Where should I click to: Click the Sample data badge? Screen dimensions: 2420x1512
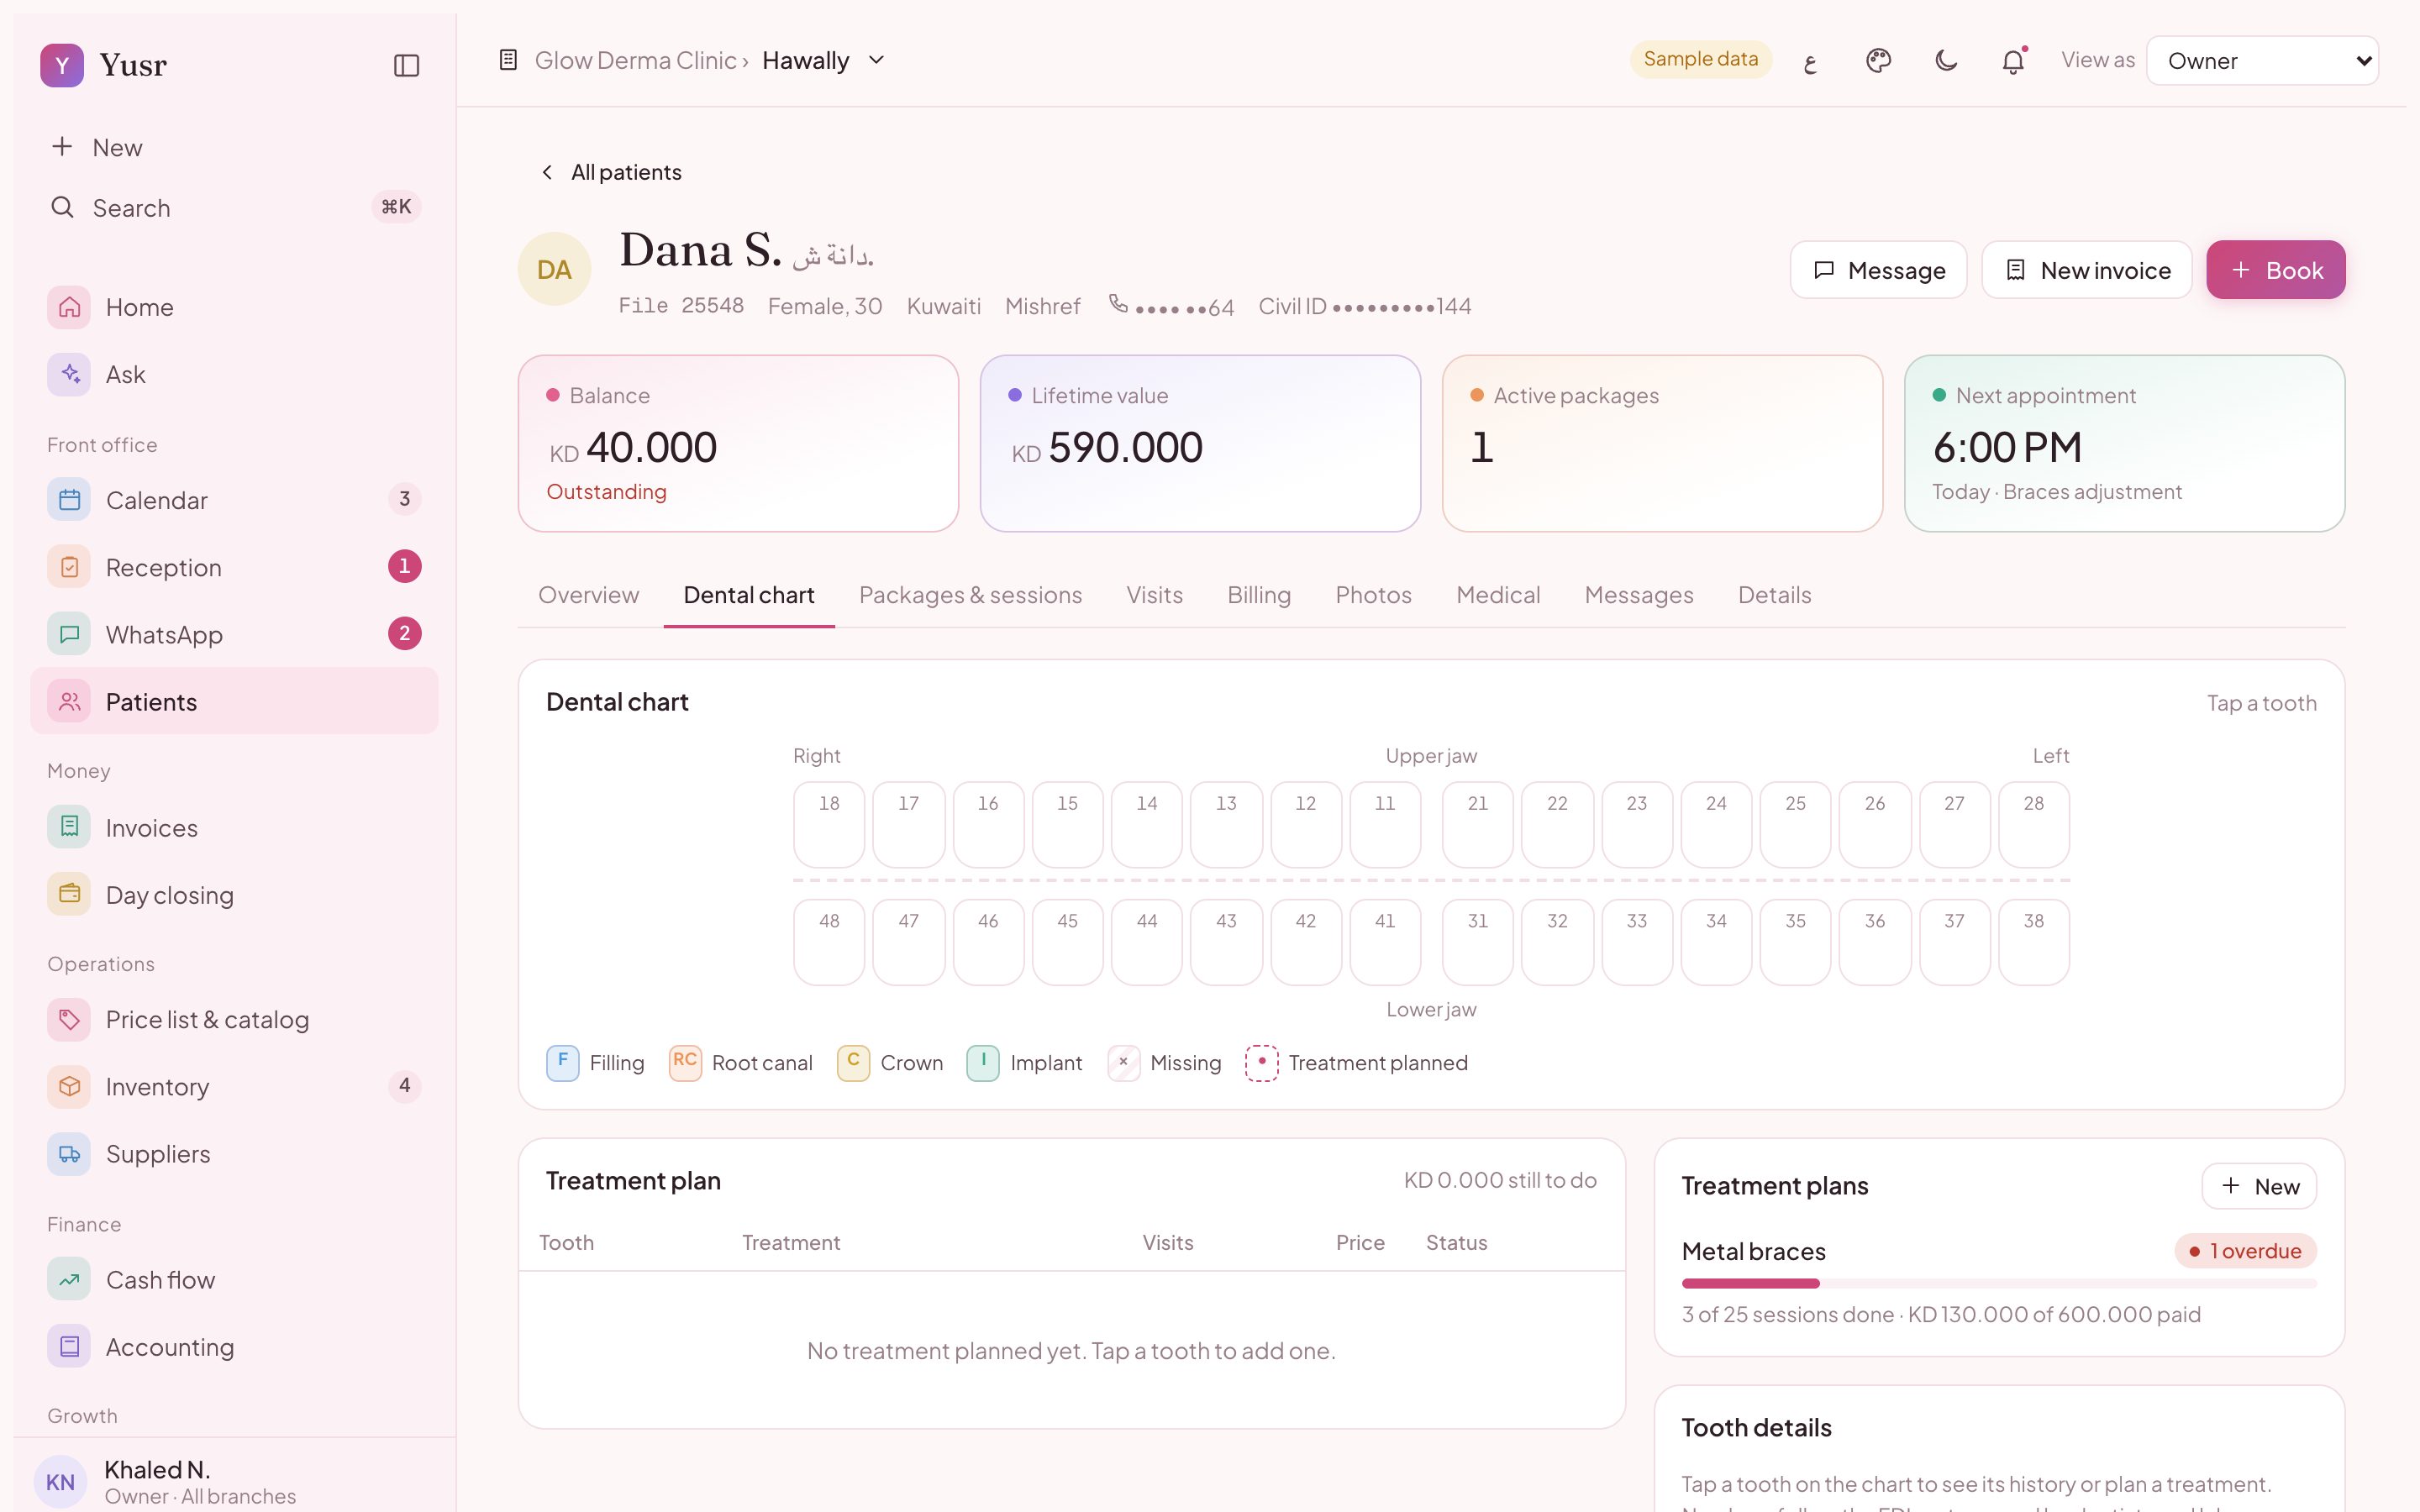tap(1700, 59)
